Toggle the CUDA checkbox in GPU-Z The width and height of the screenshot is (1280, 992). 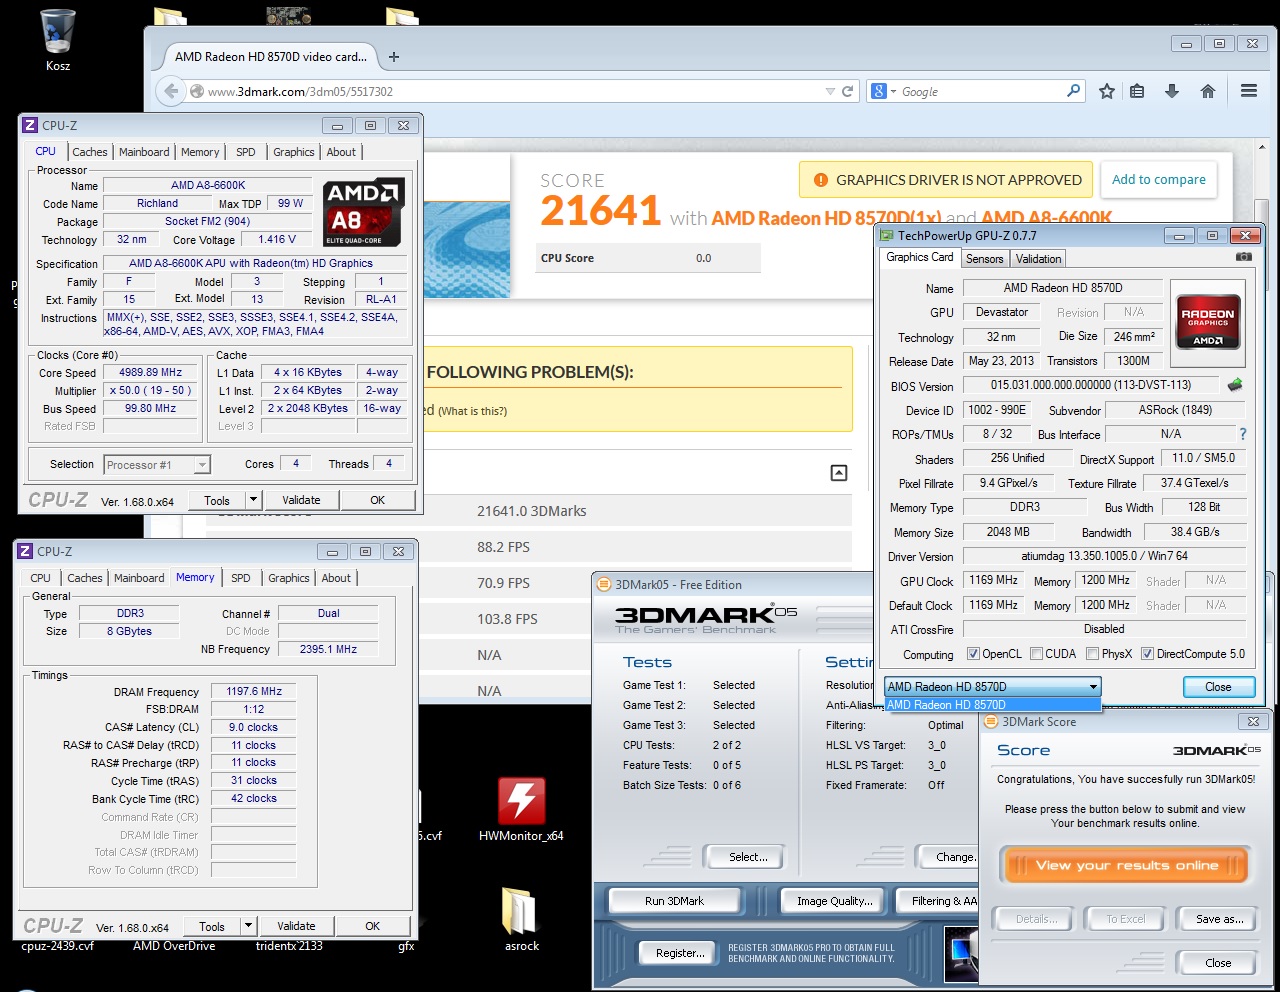coord(1036,654)
